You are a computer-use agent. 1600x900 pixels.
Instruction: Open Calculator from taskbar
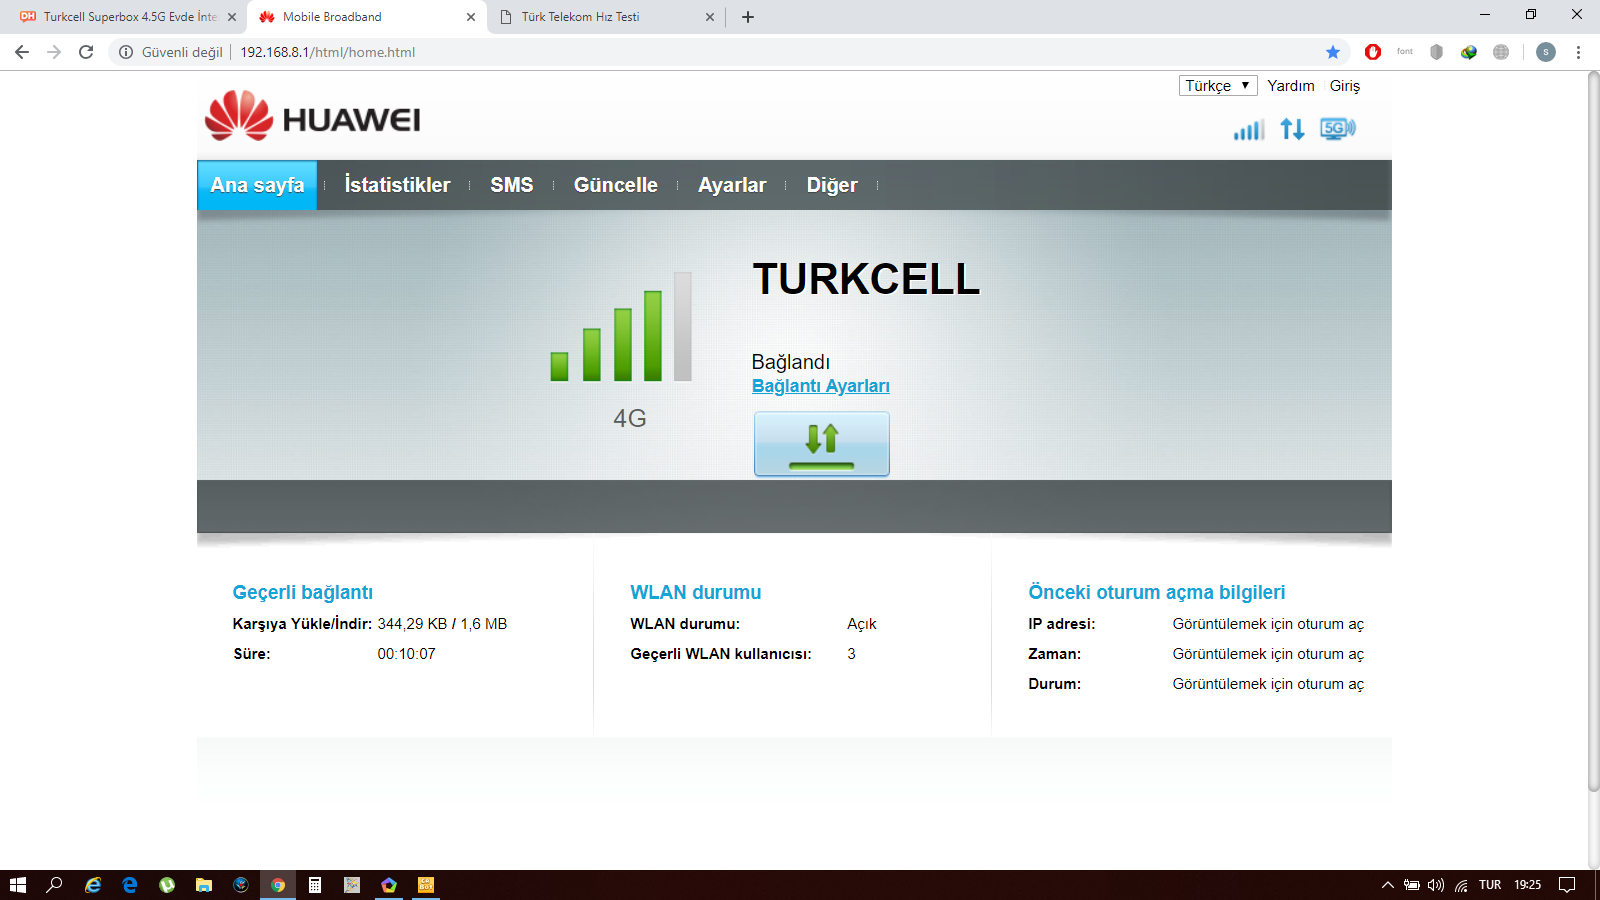[x=315, y=885]
